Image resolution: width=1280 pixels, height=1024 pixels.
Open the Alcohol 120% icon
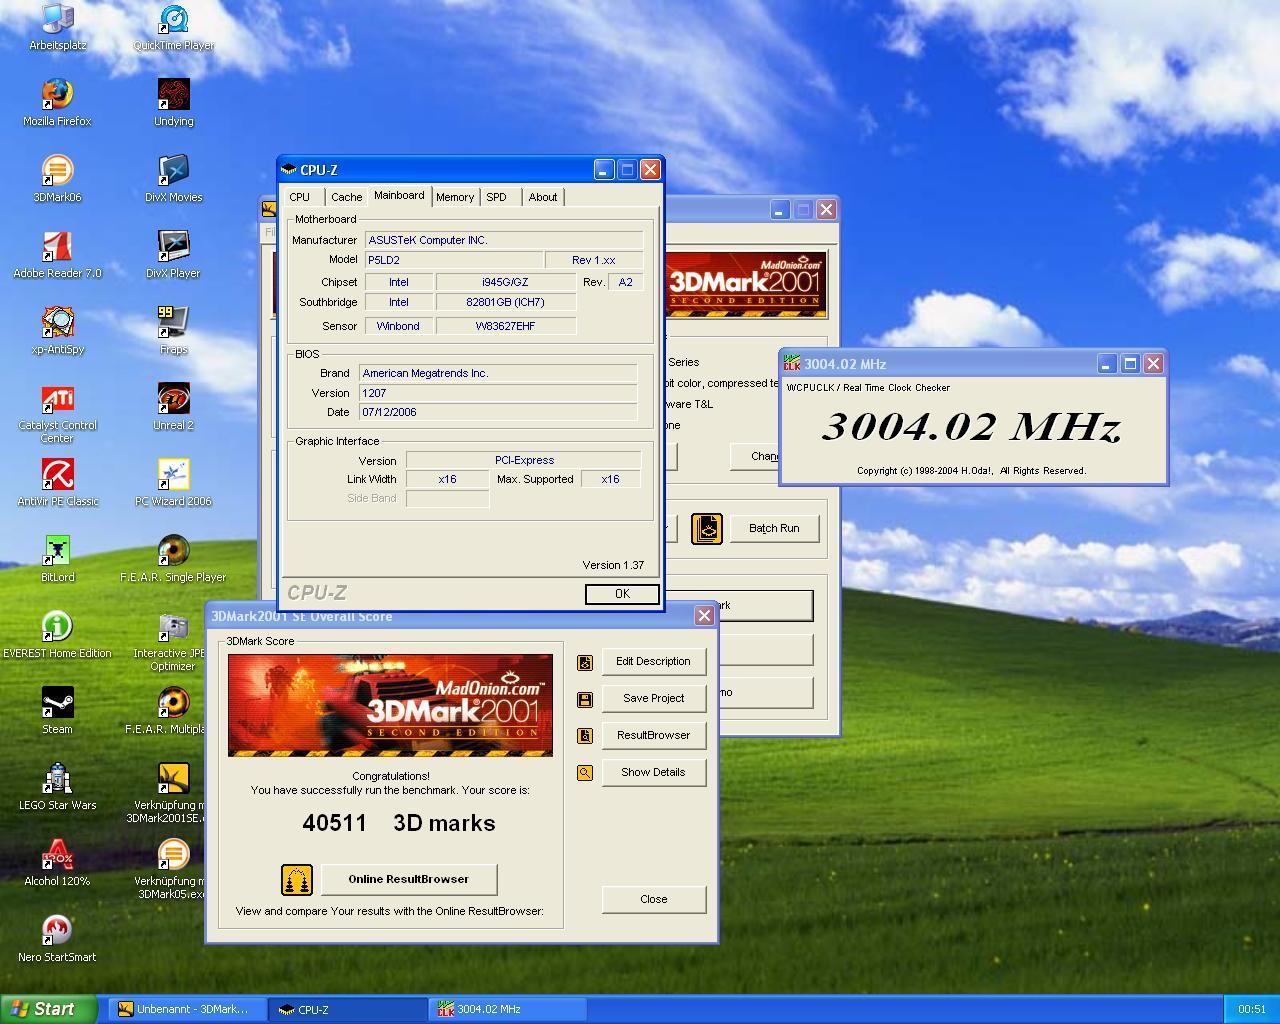click(57, 863)
